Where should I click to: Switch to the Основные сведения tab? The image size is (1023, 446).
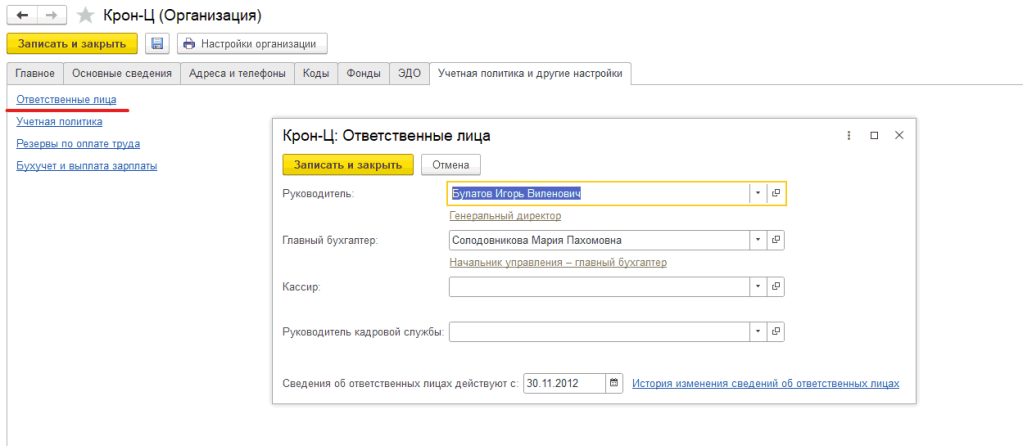122,73
